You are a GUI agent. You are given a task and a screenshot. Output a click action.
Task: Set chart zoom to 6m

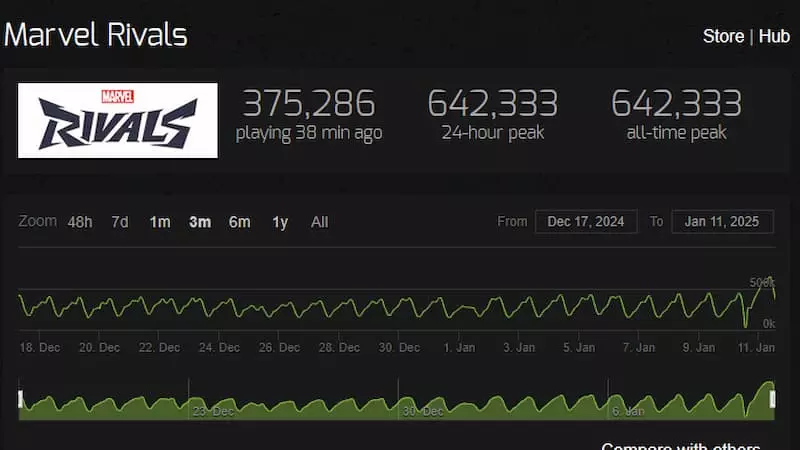(240, 222)
